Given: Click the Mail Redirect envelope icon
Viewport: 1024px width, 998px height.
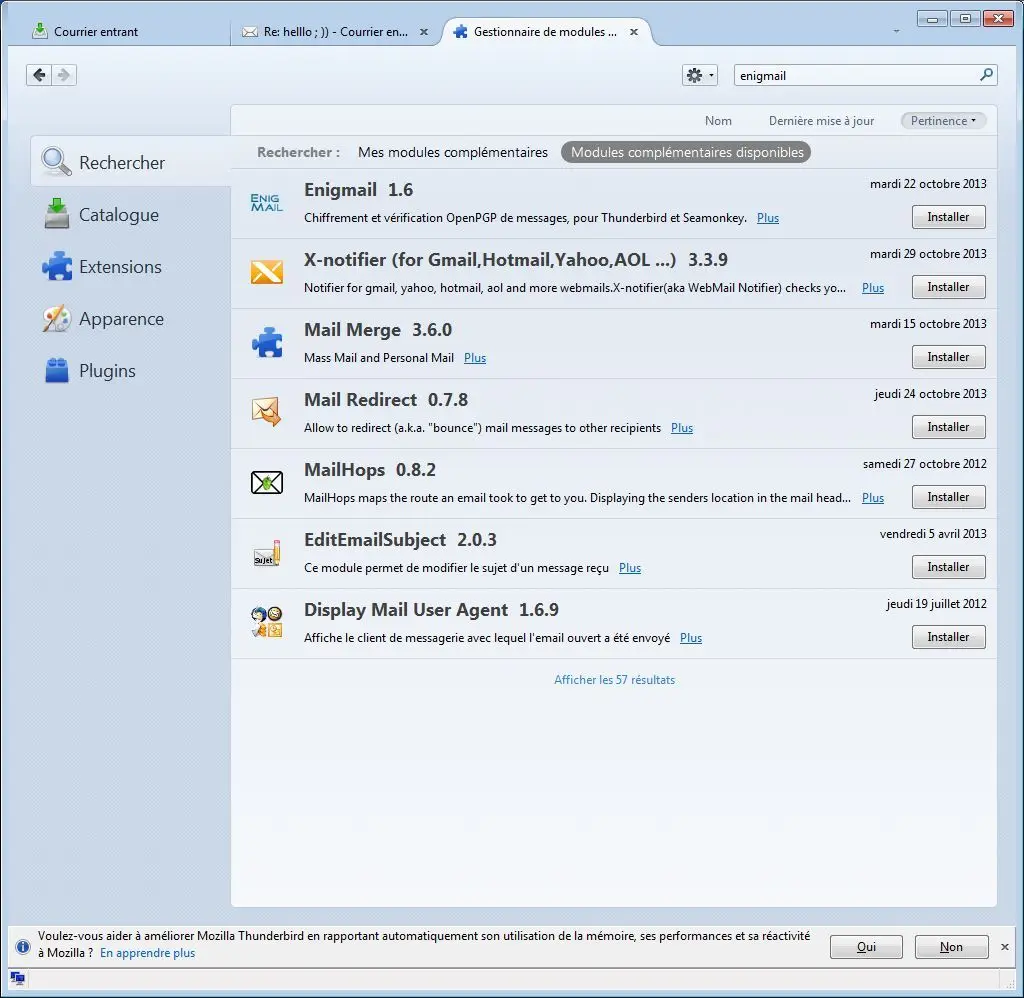Looking at the screenshot, I should coord(266,411).
